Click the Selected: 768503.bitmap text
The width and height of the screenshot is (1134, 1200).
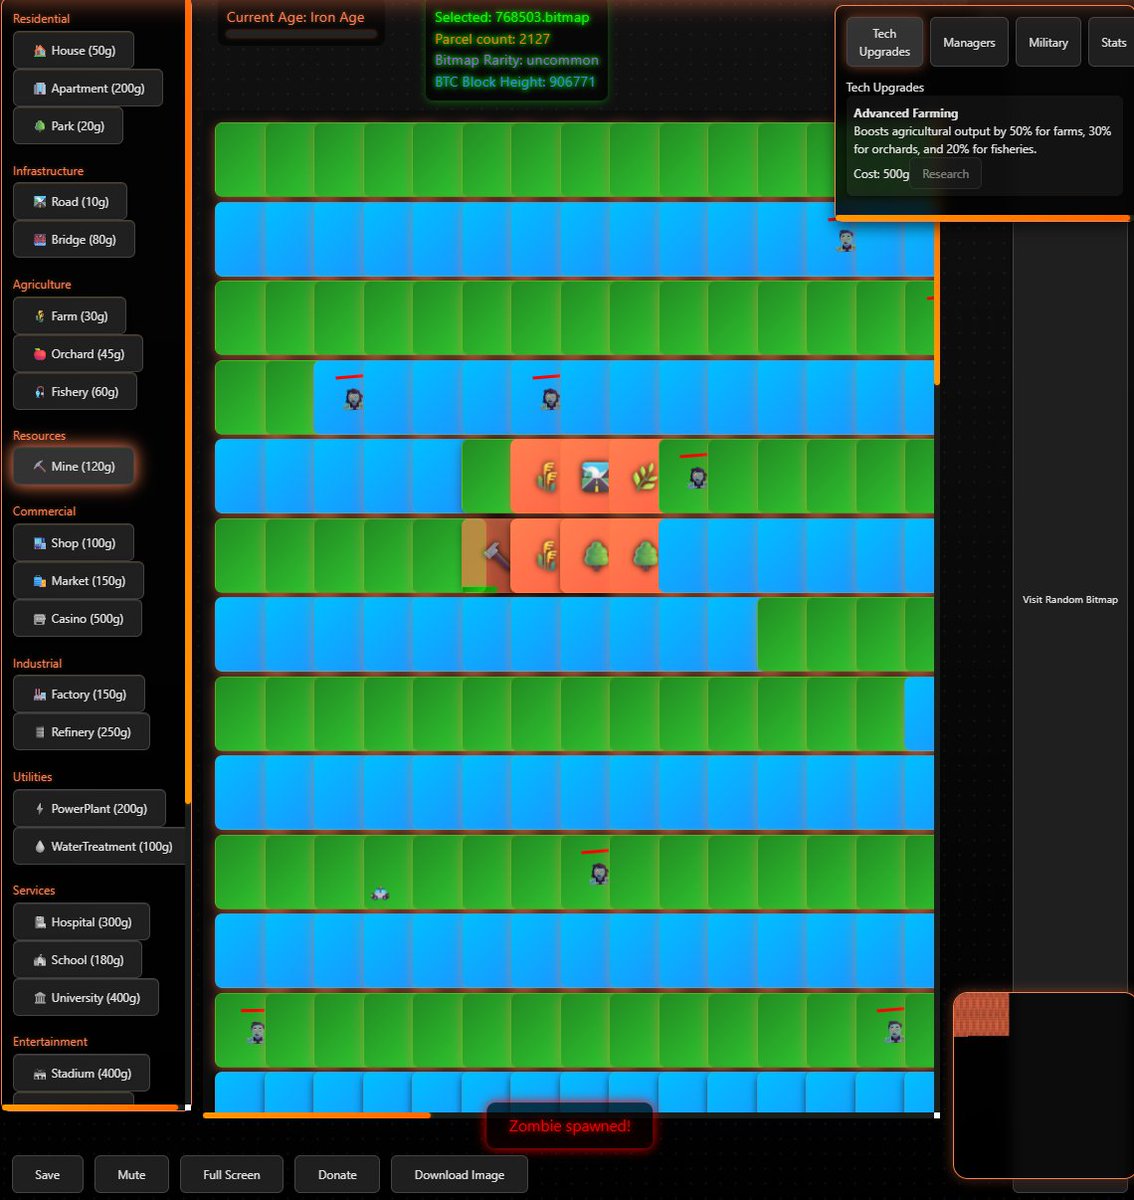512,17
